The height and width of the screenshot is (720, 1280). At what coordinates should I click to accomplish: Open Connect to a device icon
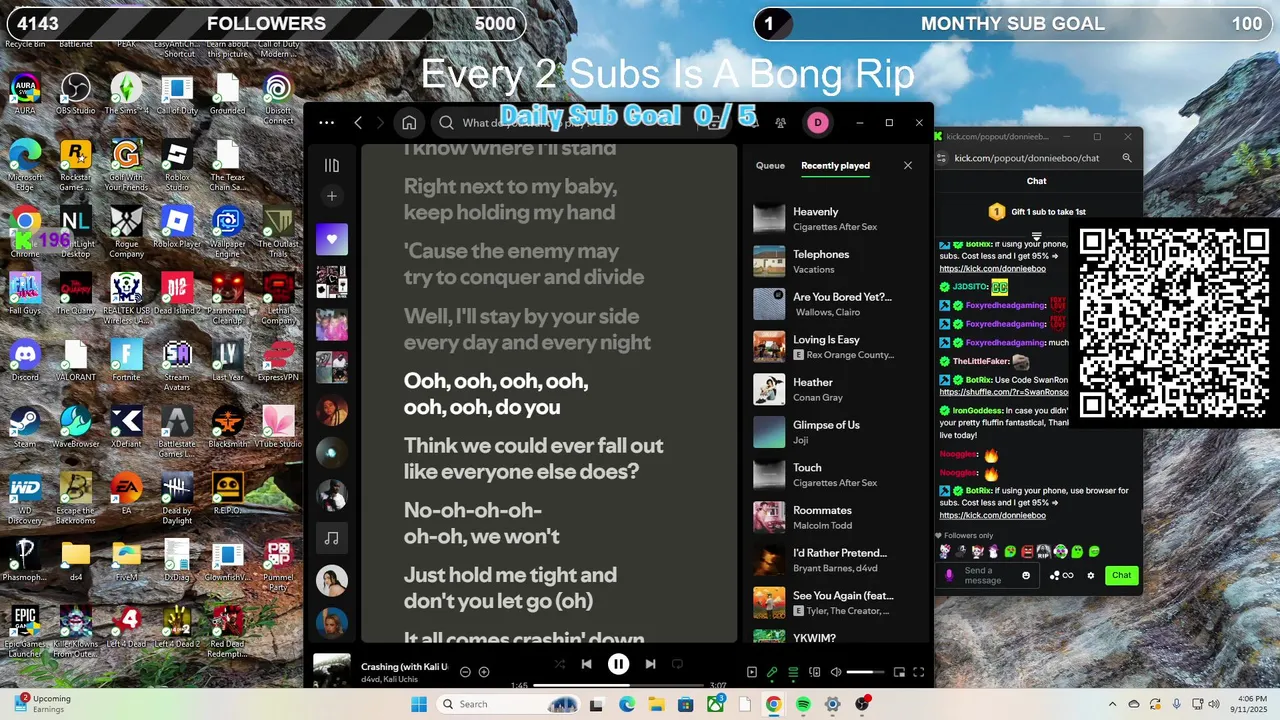pyautogui.click(x=815, y=673)
